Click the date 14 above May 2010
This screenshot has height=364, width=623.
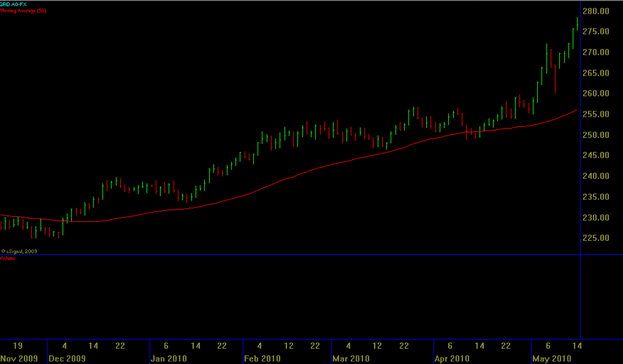(x=577, y=346)
